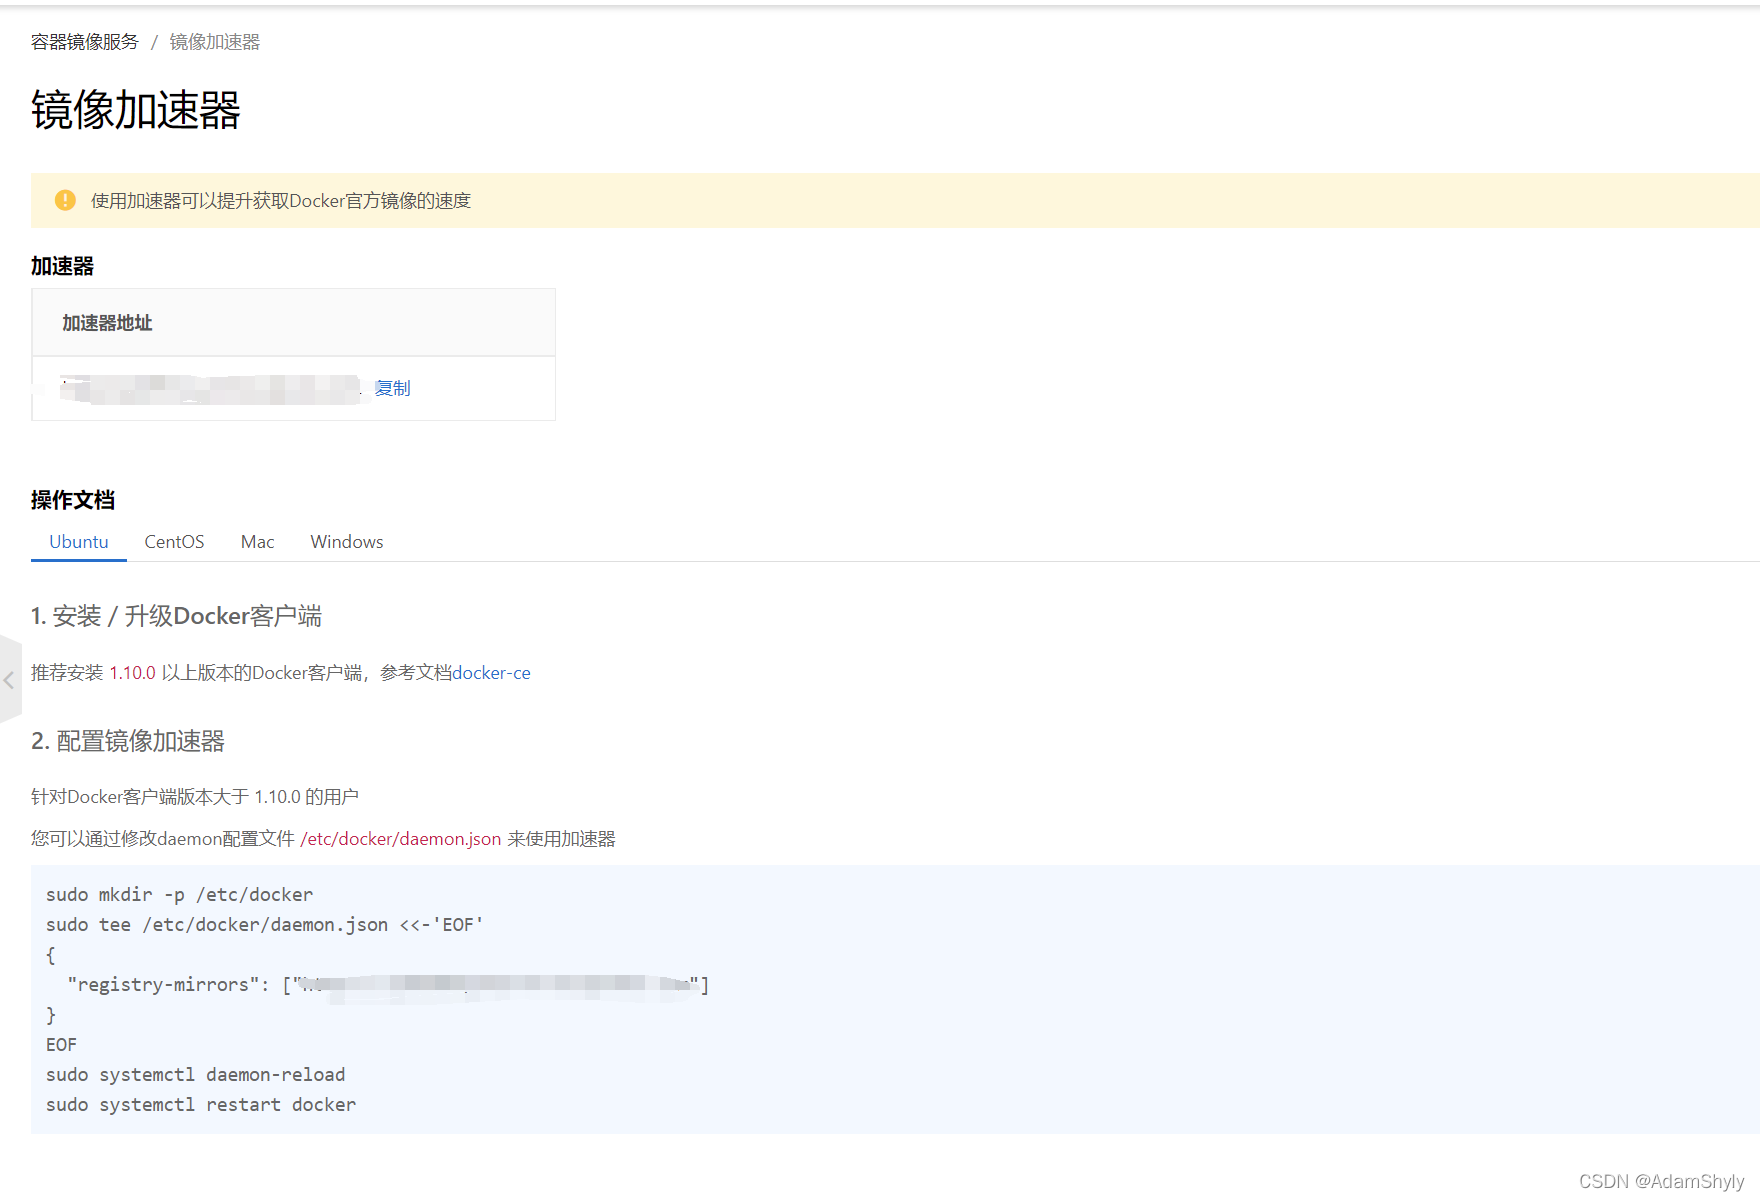Switch to the Mac tab

[x=257, y=542]
